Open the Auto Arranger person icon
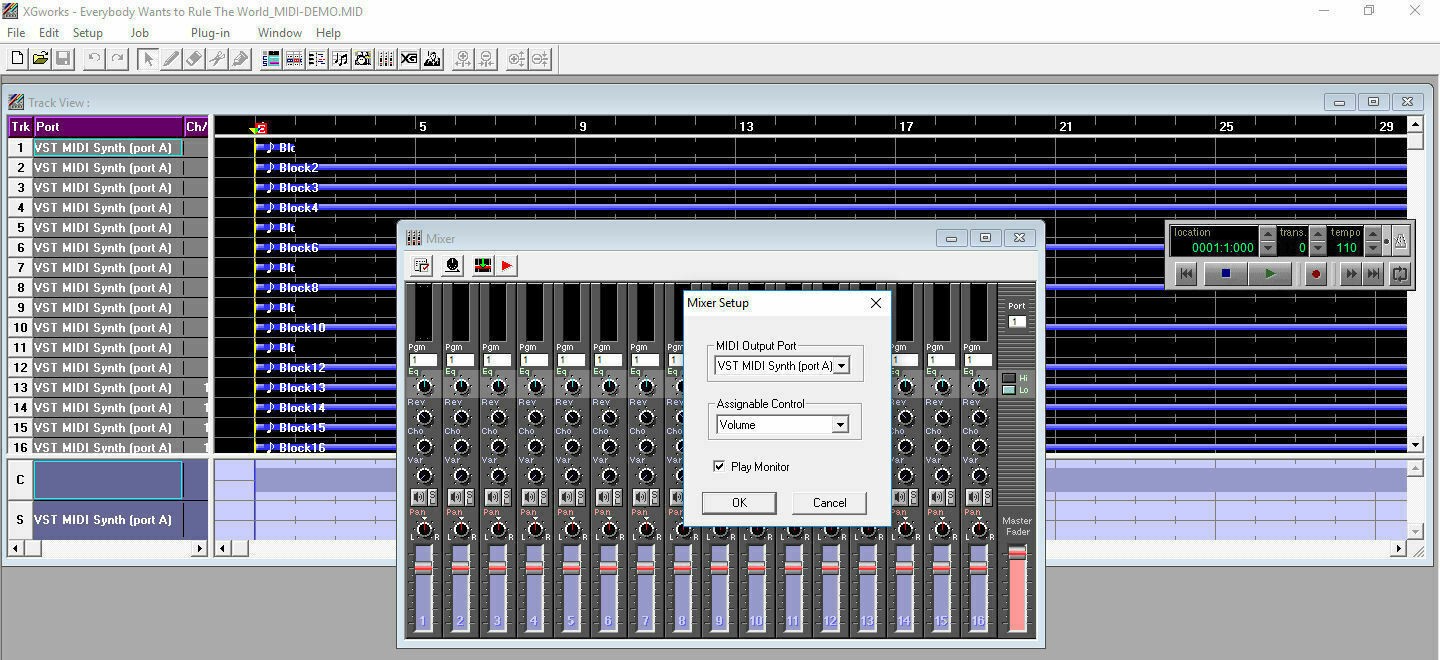The height and width of the screenshot is (660, 1440). [x=432, y=59]
